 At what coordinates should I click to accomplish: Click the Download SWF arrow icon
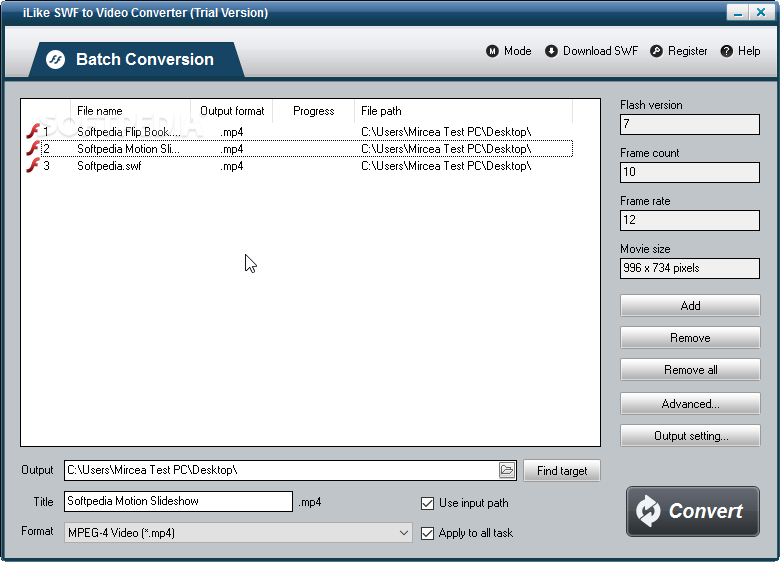pyautogui.click(x=551, y=51)
